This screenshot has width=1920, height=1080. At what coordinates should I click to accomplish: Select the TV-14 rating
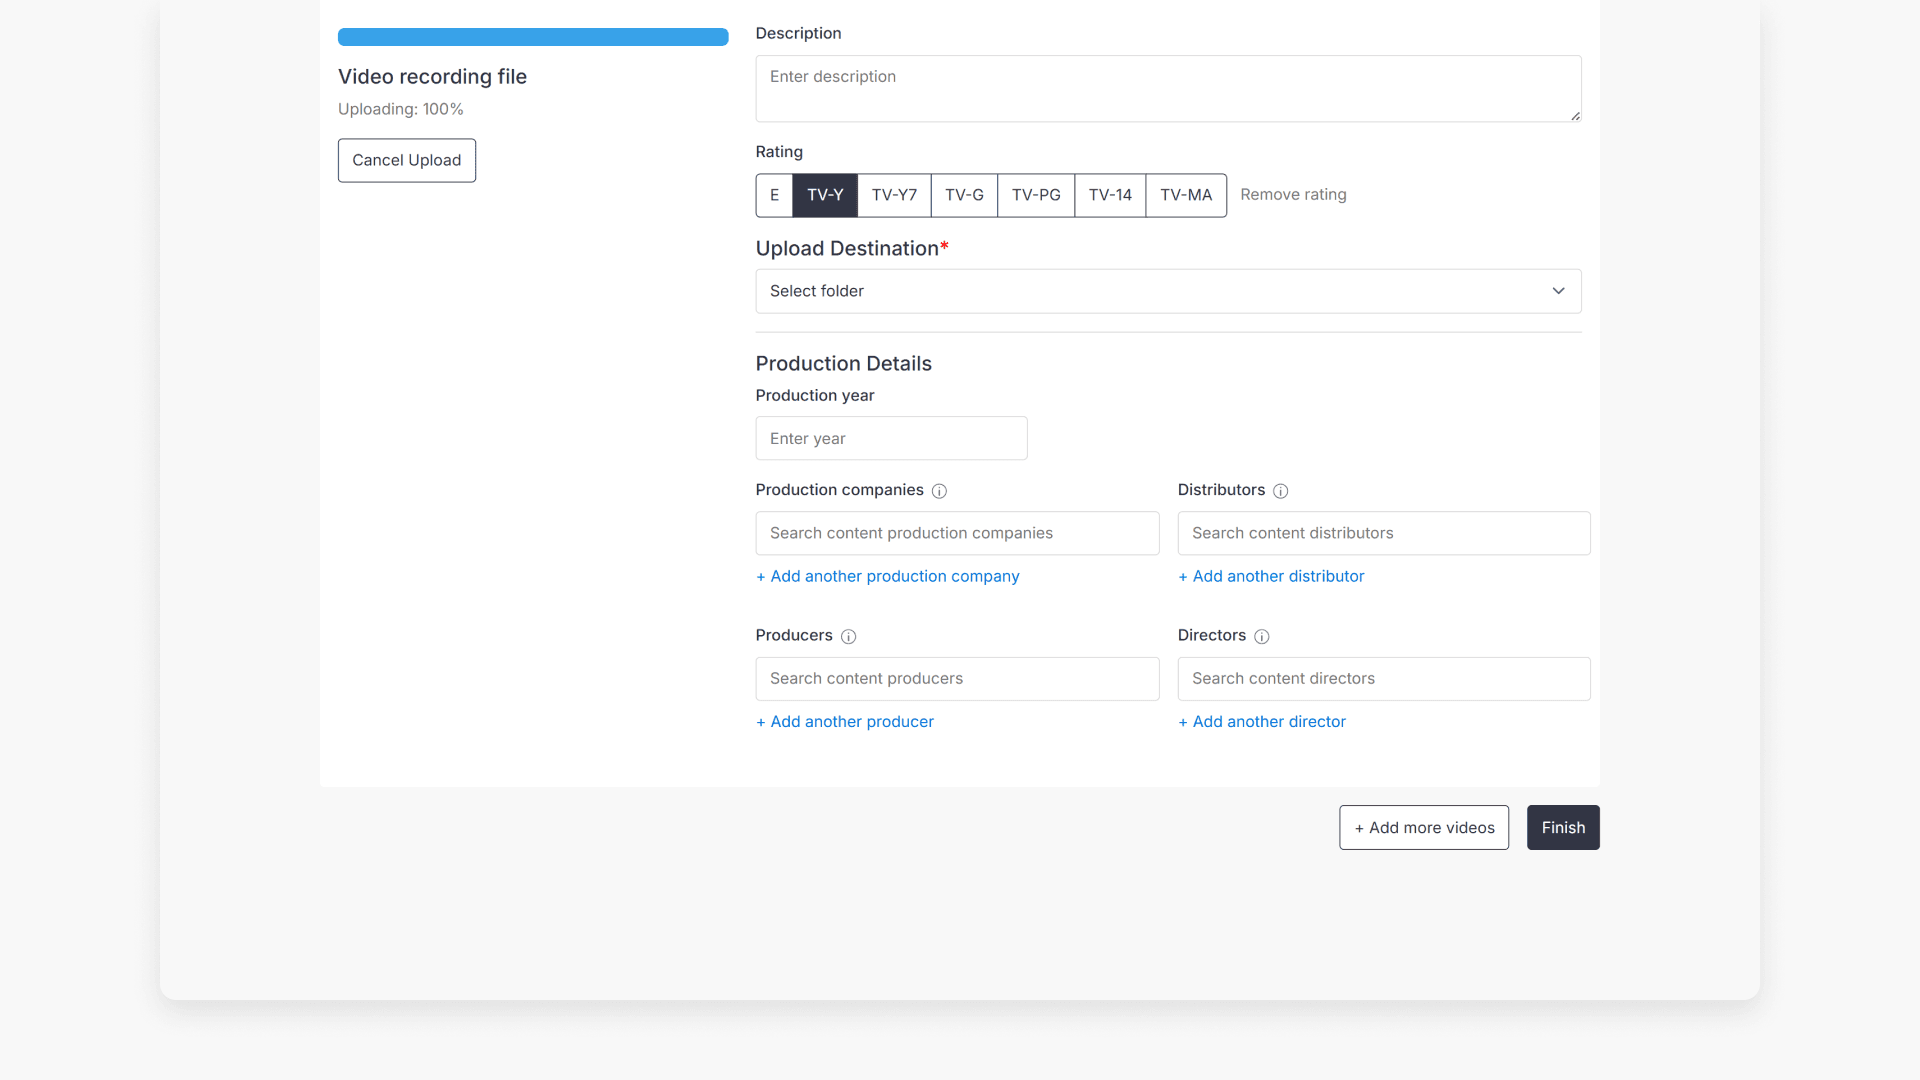[1110, 195]
